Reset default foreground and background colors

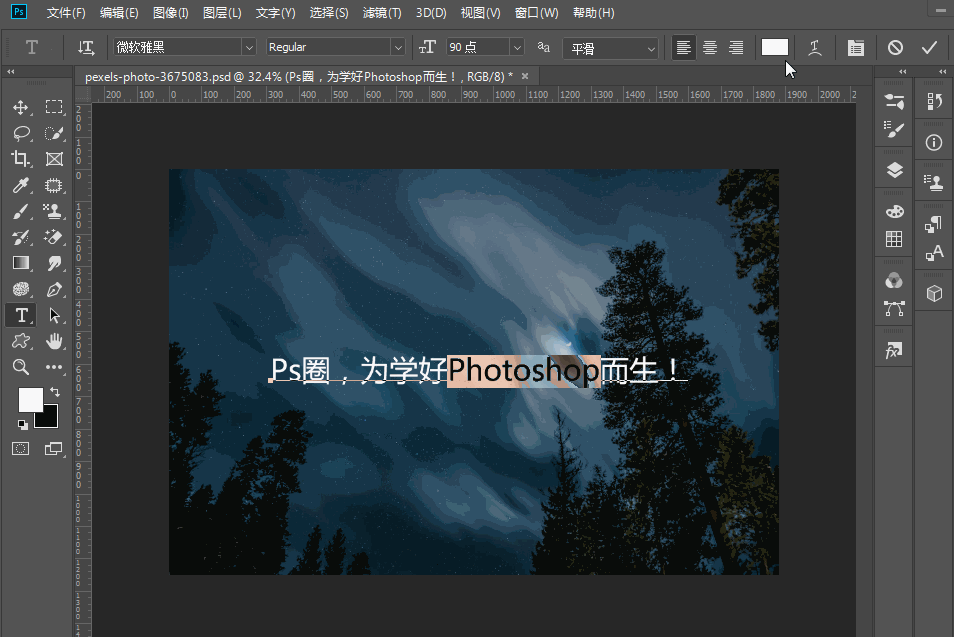pyautogui.click(x=23, y=424)
